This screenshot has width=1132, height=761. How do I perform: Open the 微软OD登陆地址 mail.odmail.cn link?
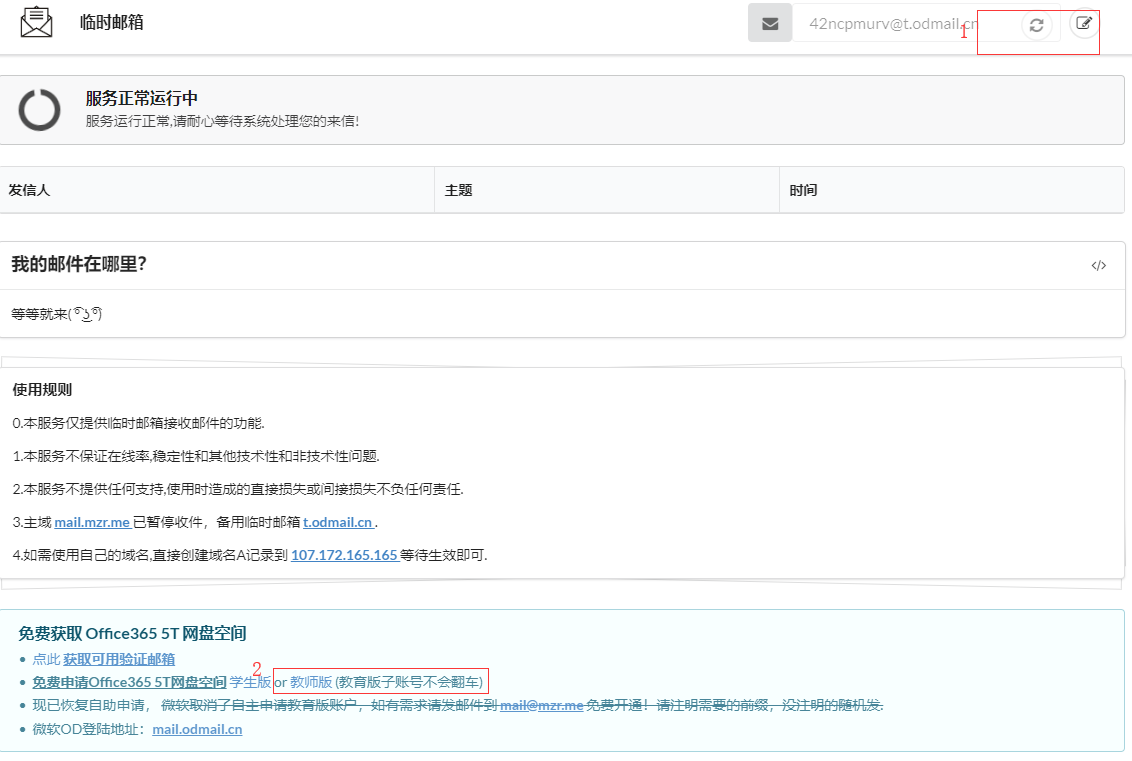point(196,729)
